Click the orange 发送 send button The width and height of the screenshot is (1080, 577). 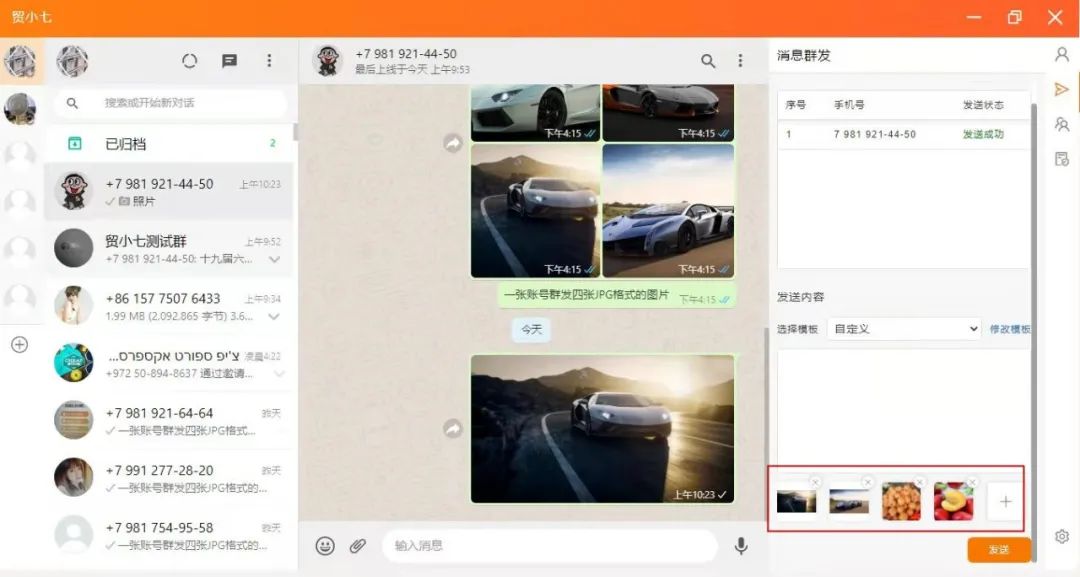tap(999, 549)
